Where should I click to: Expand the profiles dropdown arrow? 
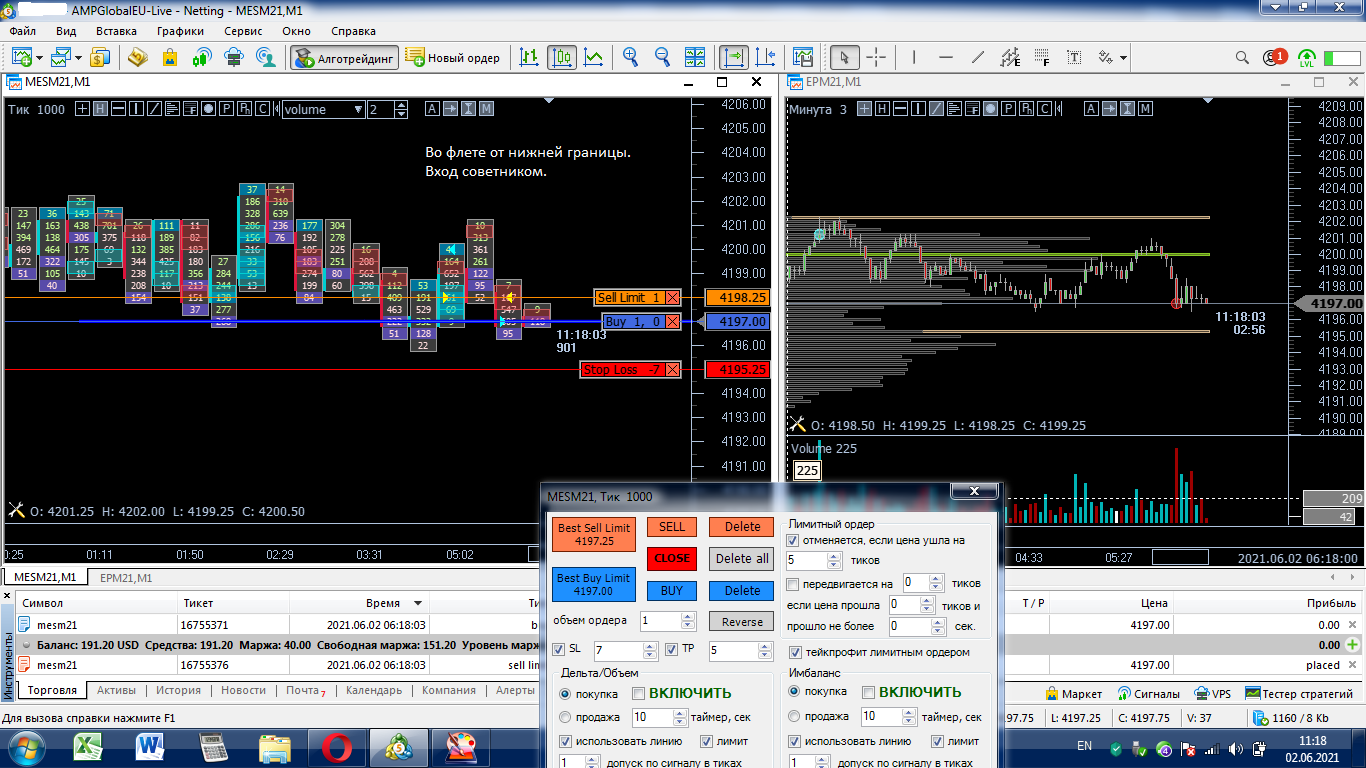click(x=78, y=58)
